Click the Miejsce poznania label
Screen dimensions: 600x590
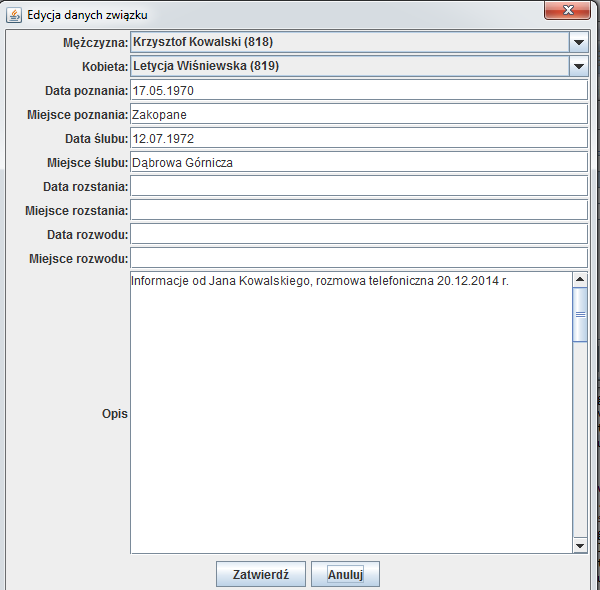[x=77, y=115]
